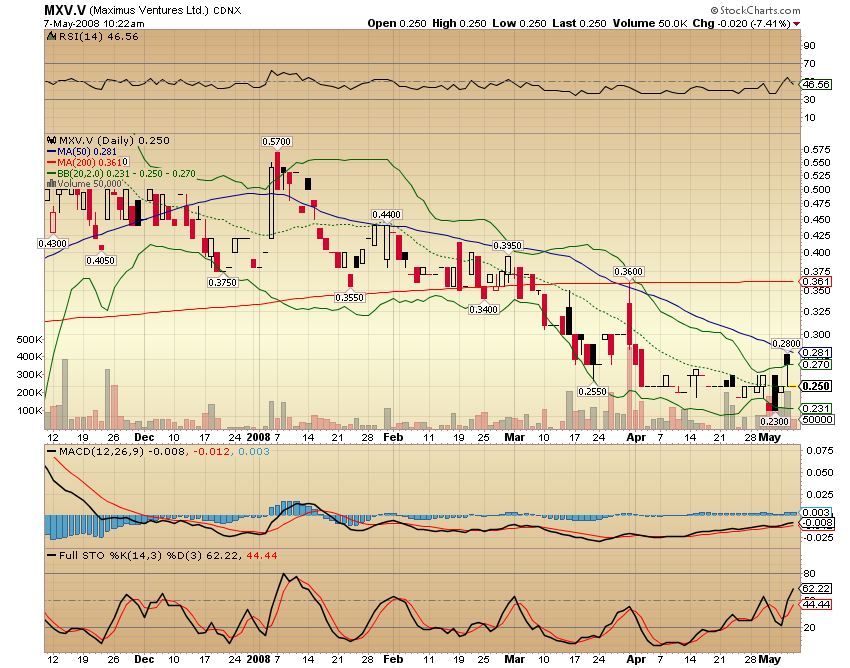Click the 0.2300 low price annotation
This screenshot has height=668, width=850.
pyautogui.click(x=774, y=421)
